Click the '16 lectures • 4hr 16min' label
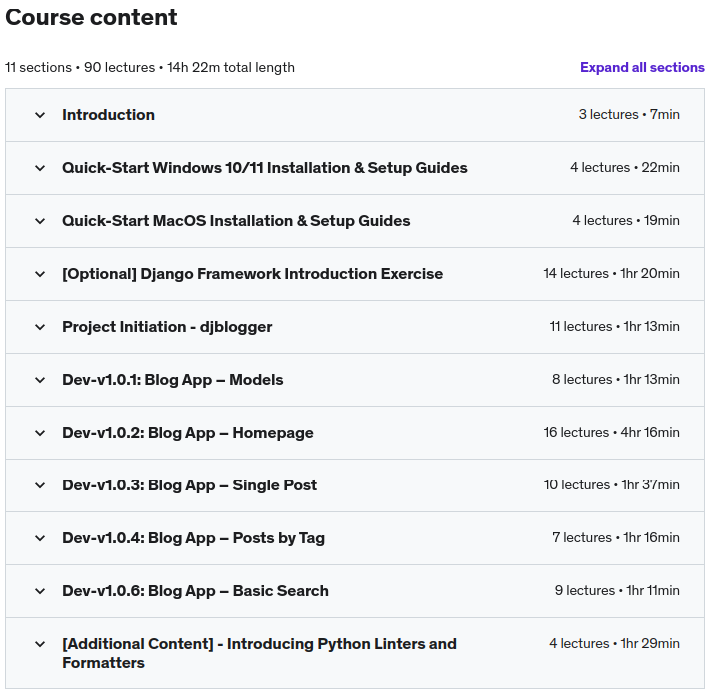Image resolution: width=710 pixels, height=696 pixels. click(611, 432)
